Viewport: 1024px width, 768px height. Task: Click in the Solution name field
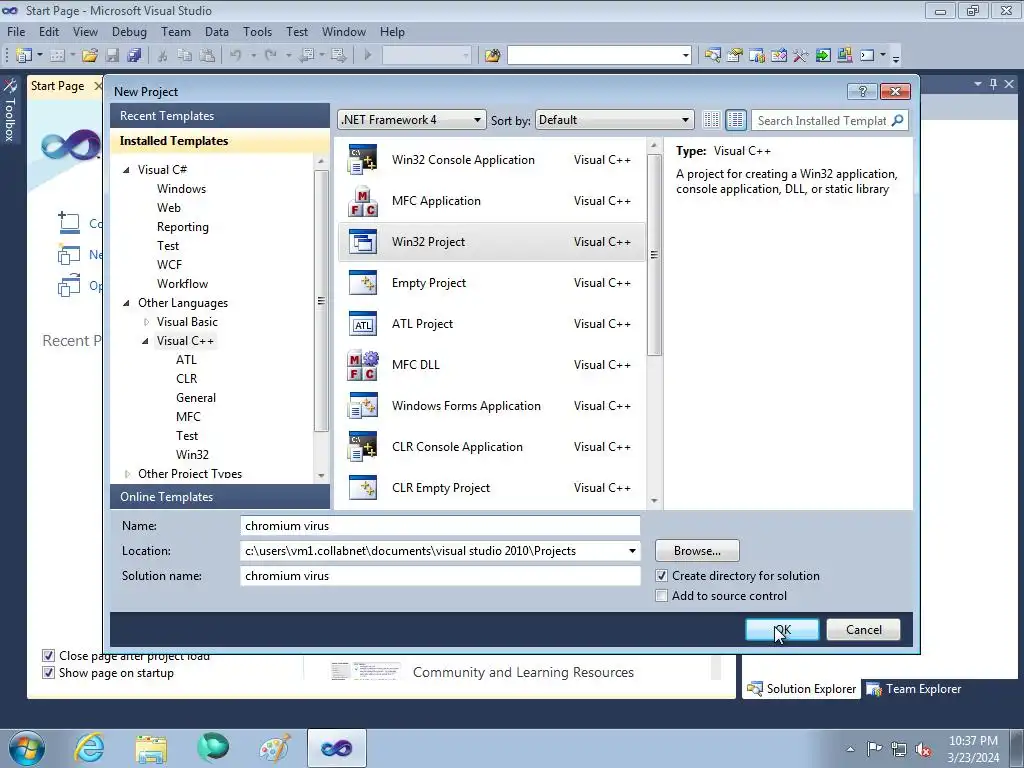pyautogui.click(x=440, y=575)
